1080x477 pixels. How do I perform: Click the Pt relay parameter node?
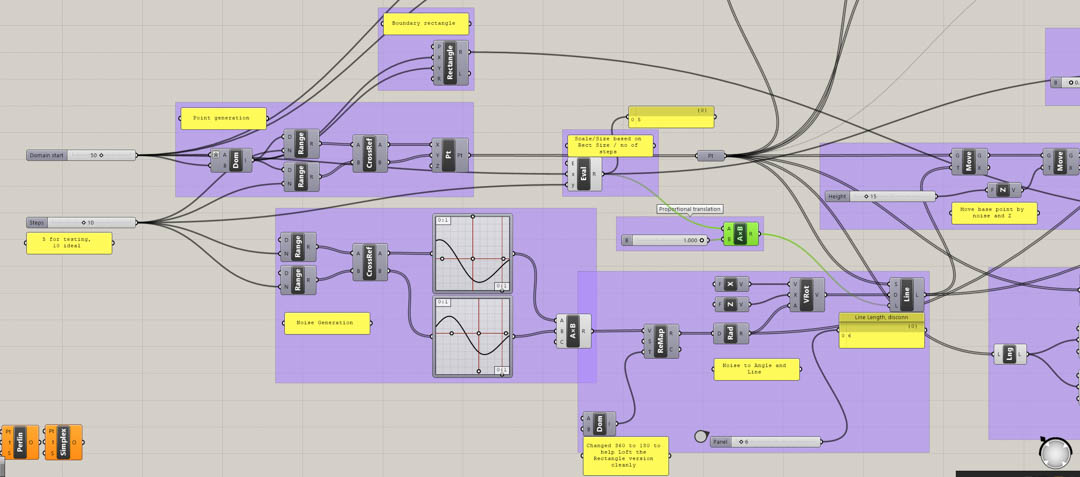coord(710,156)
